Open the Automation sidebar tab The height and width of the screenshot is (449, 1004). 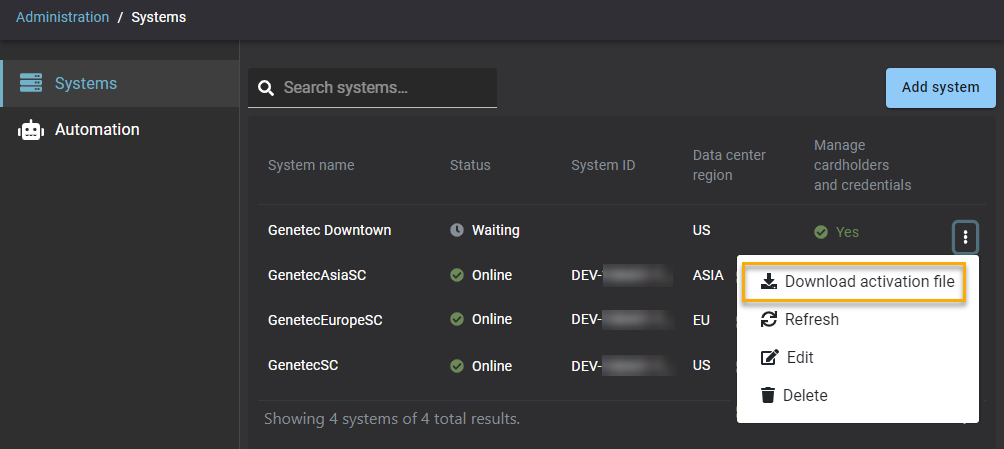96,130
